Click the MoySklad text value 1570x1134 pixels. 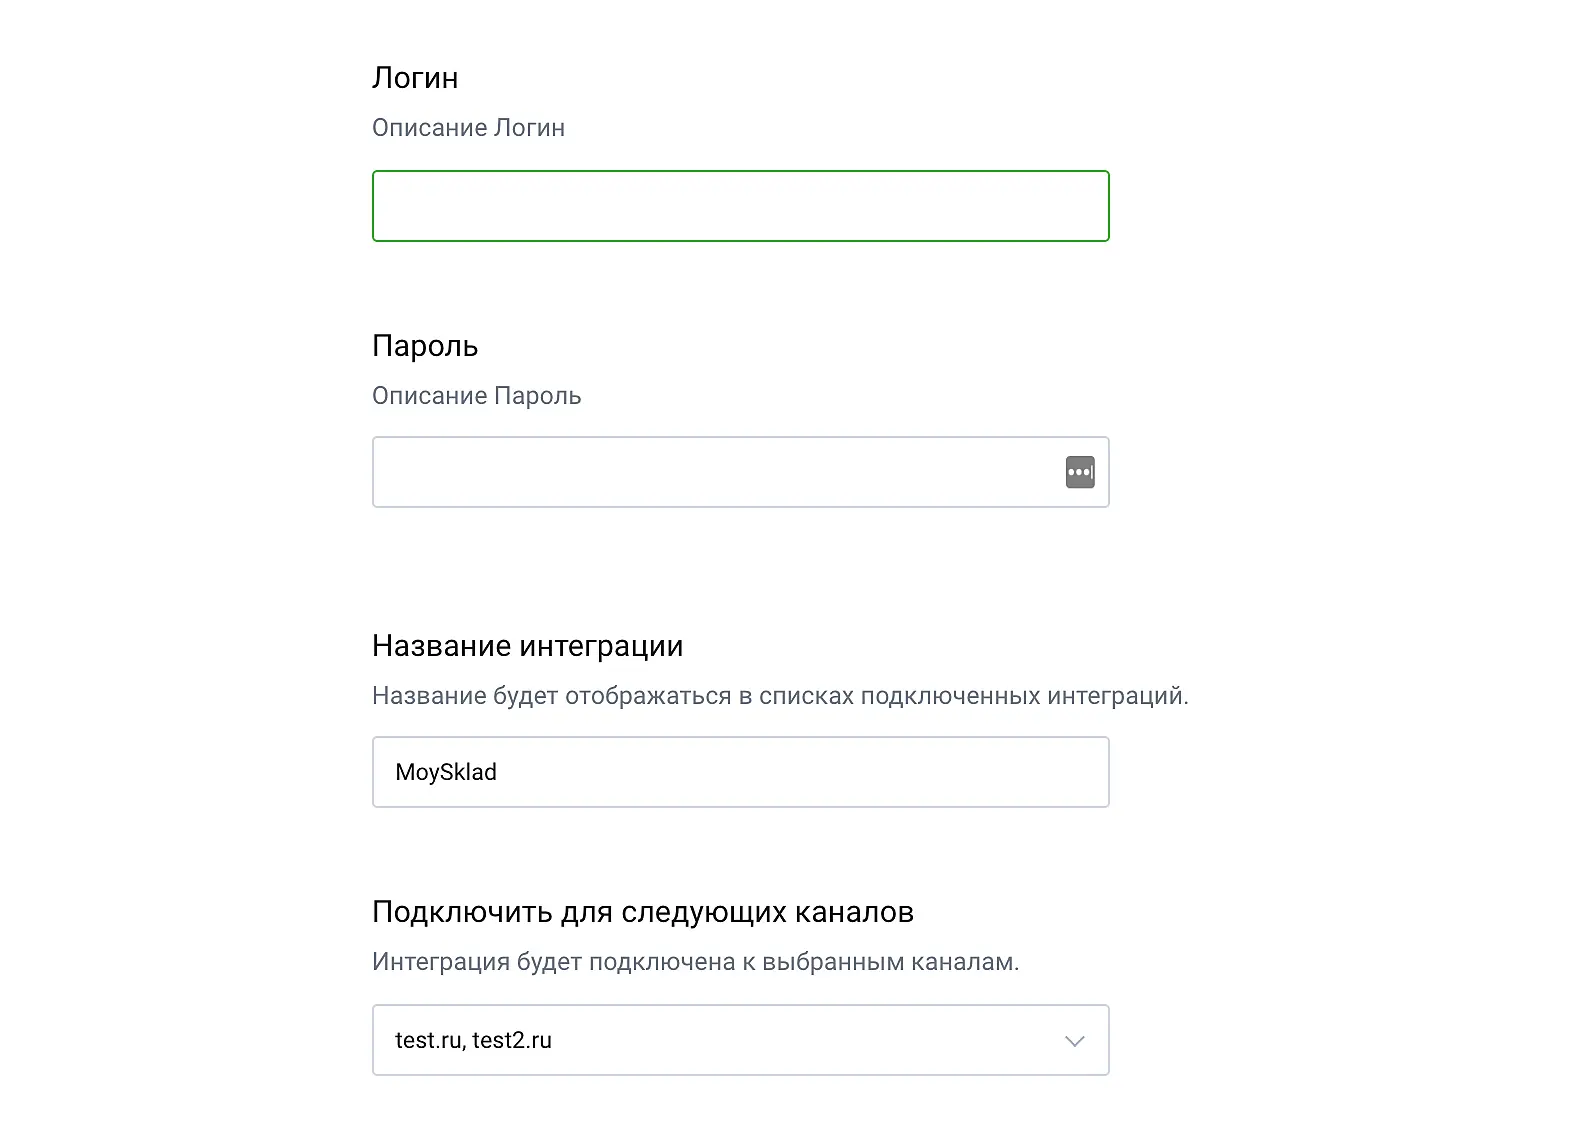446,772
